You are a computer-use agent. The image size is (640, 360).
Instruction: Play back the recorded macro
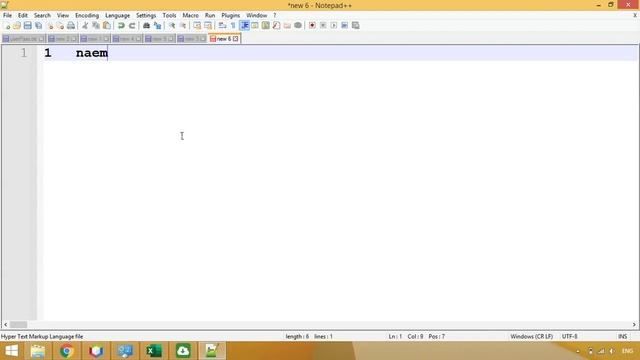(x=333, y=25)
